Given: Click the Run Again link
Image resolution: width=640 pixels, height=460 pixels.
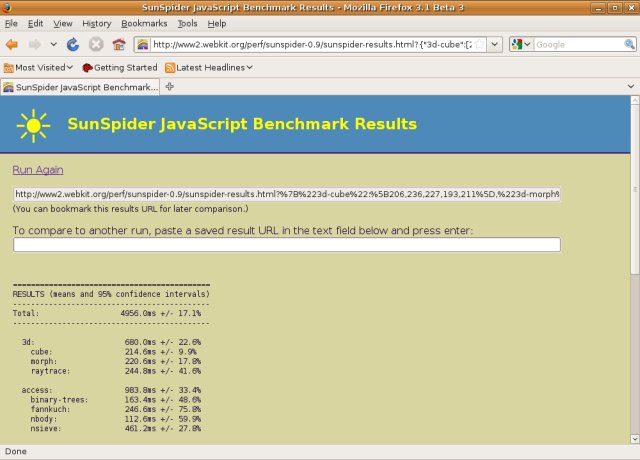Looking at the screenshot, I should pyautogui.click(x=38, y=170).
